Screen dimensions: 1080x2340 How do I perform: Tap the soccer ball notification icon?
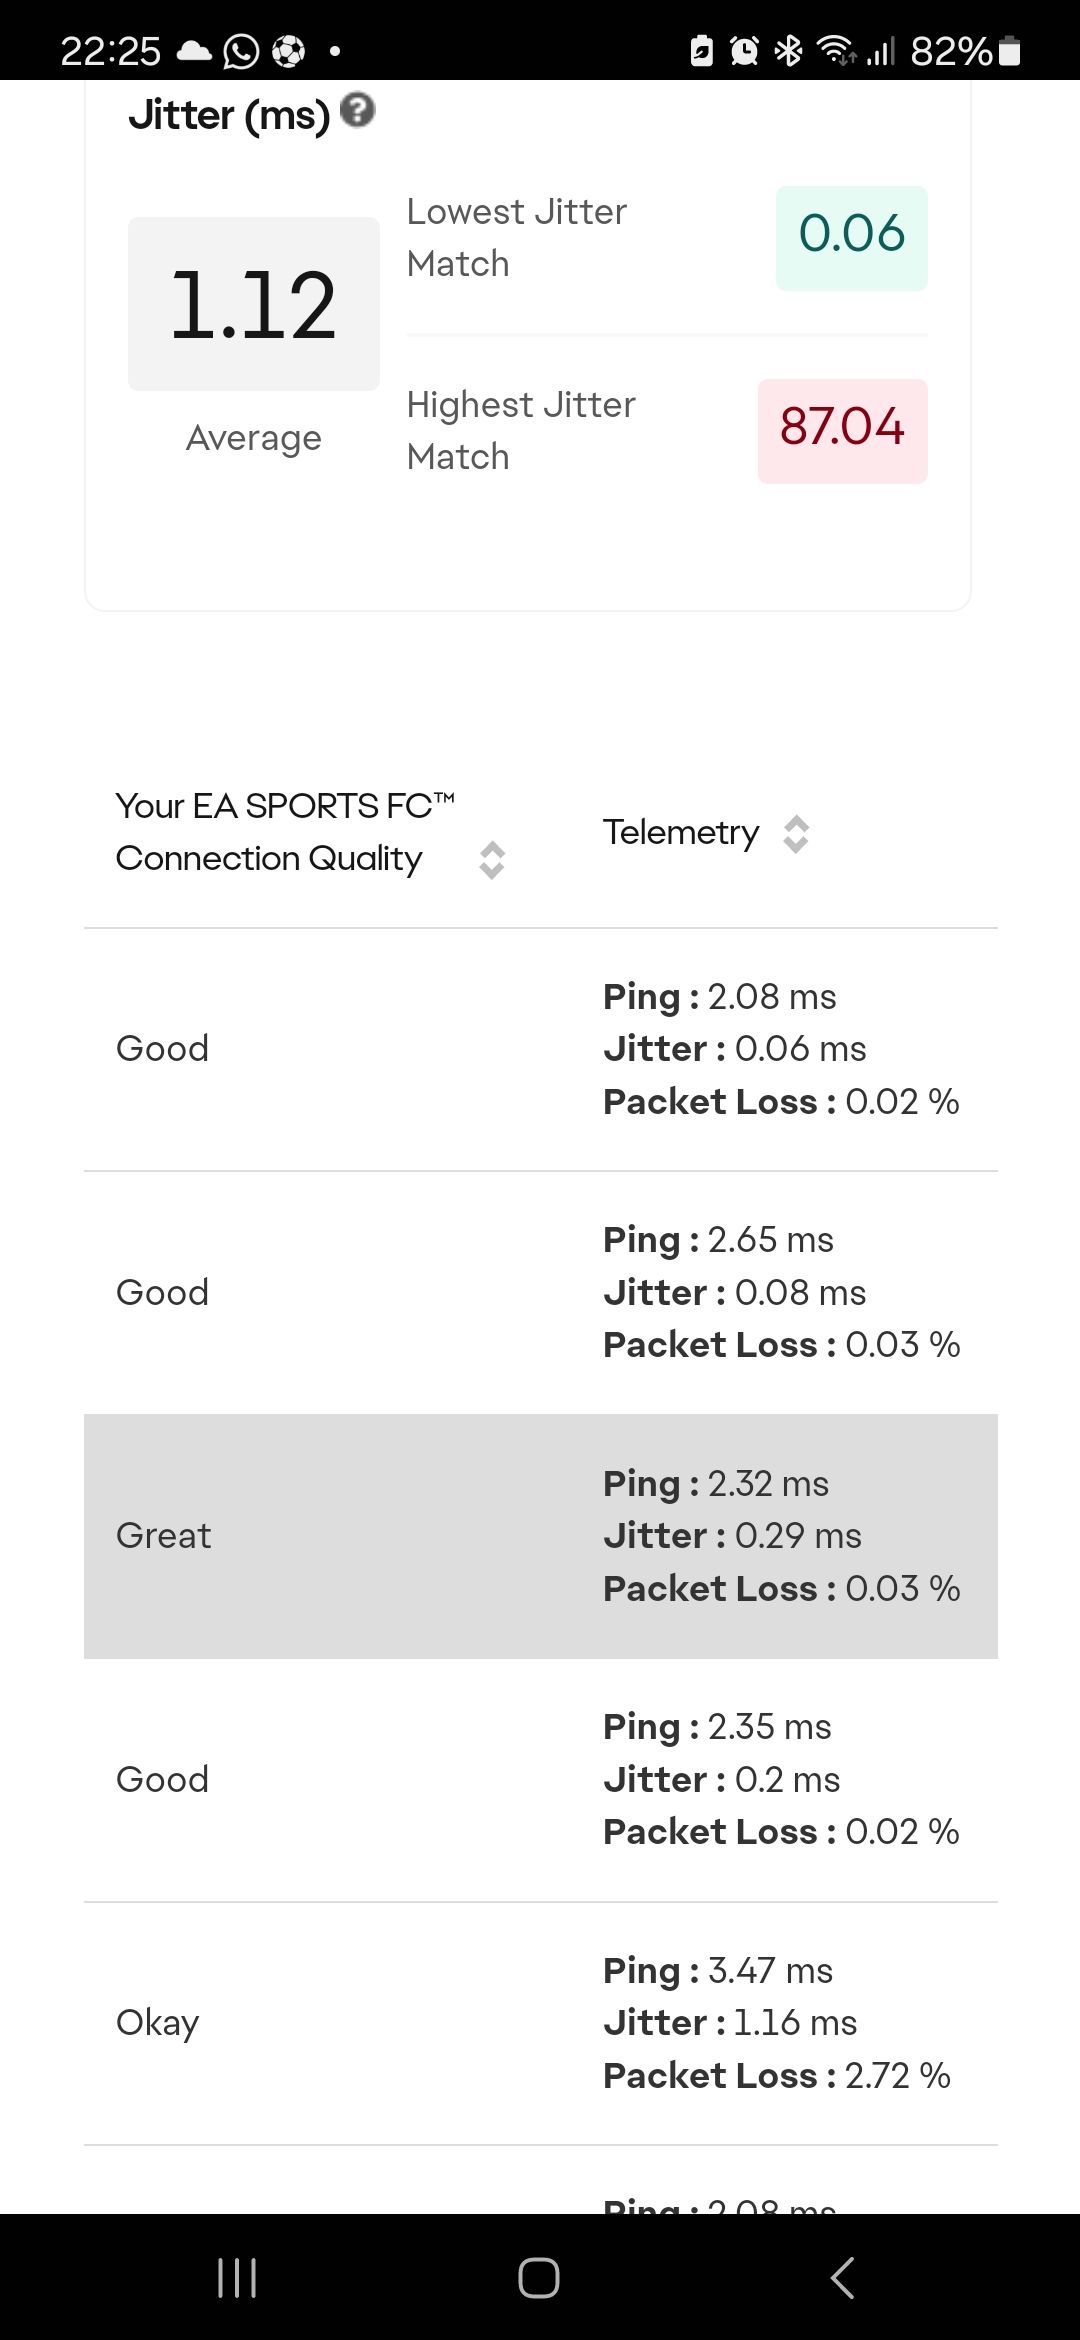[x=288, y=51]
